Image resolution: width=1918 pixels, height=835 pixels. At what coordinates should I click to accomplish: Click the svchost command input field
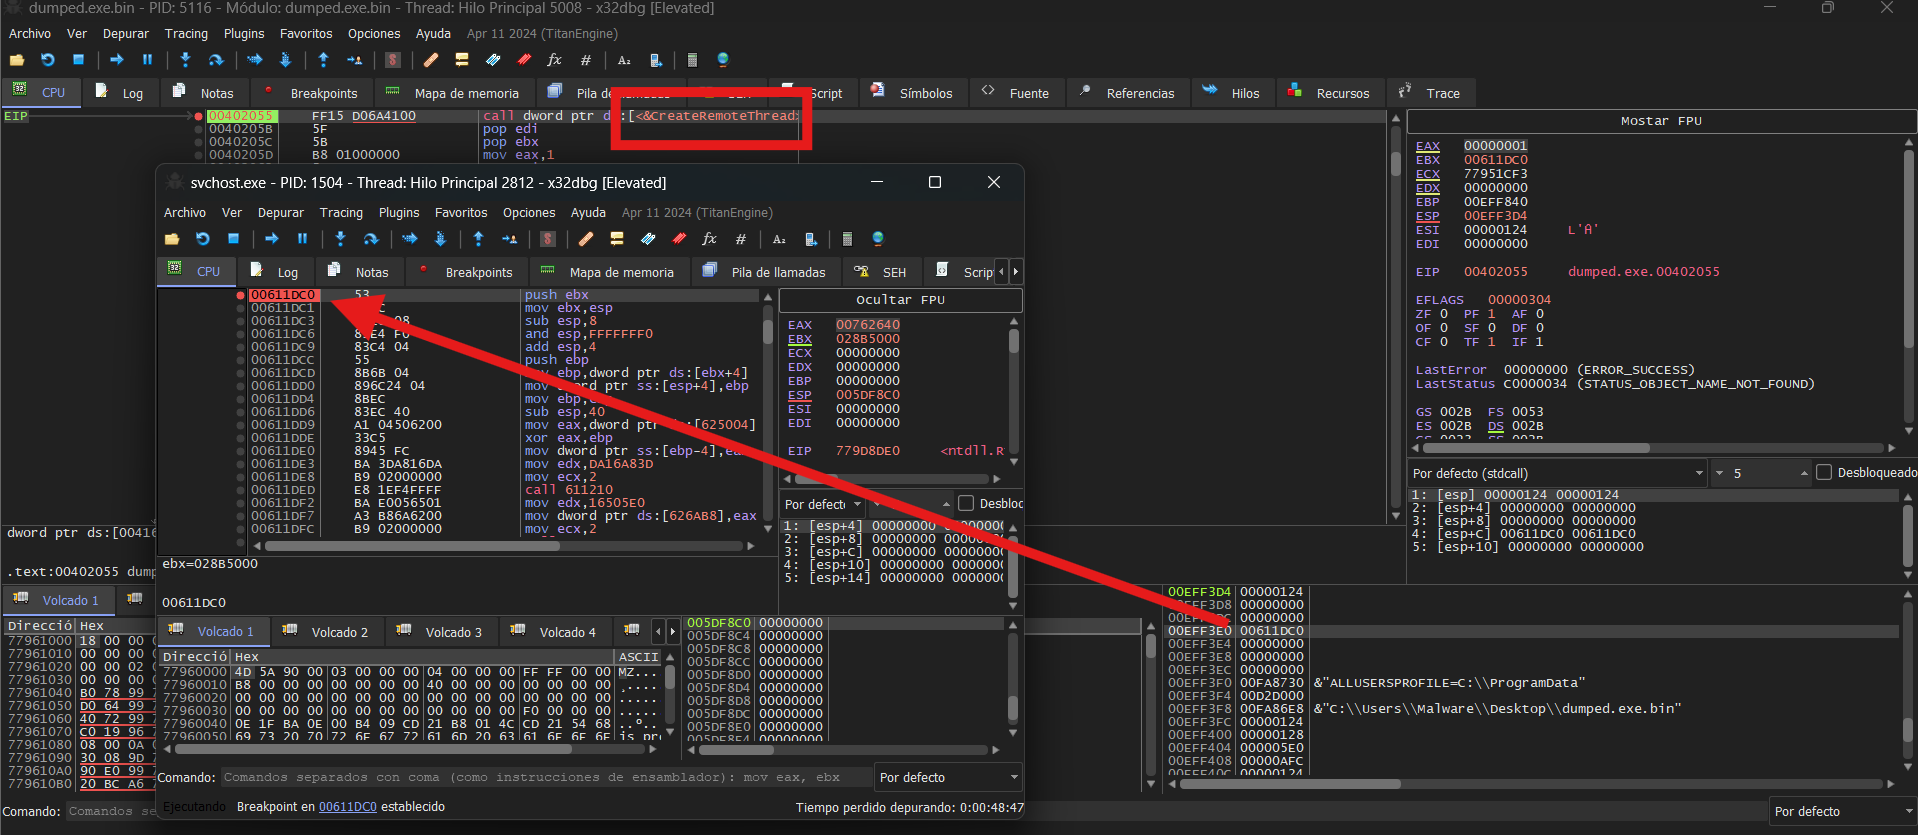pyautogui.click(x=545, y=778)
